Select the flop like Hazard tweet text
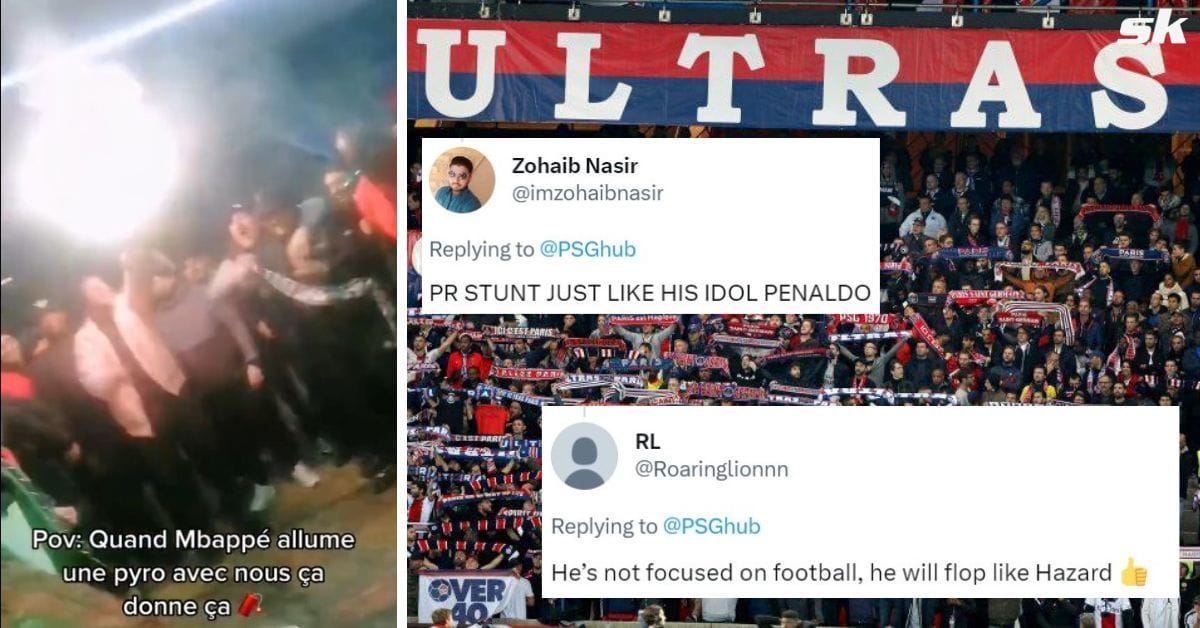This screenshot has height=628, width=1200. [831, 573]
